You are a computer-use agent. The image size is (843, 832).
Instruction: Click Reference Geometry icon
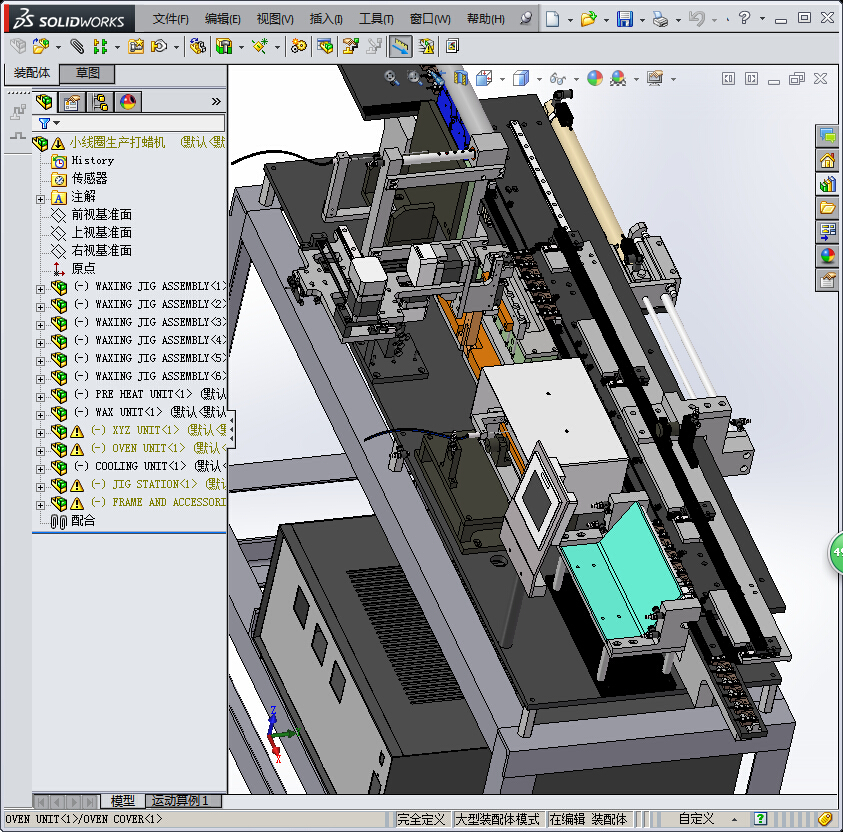pyautogui.click(x=260, y=46)
